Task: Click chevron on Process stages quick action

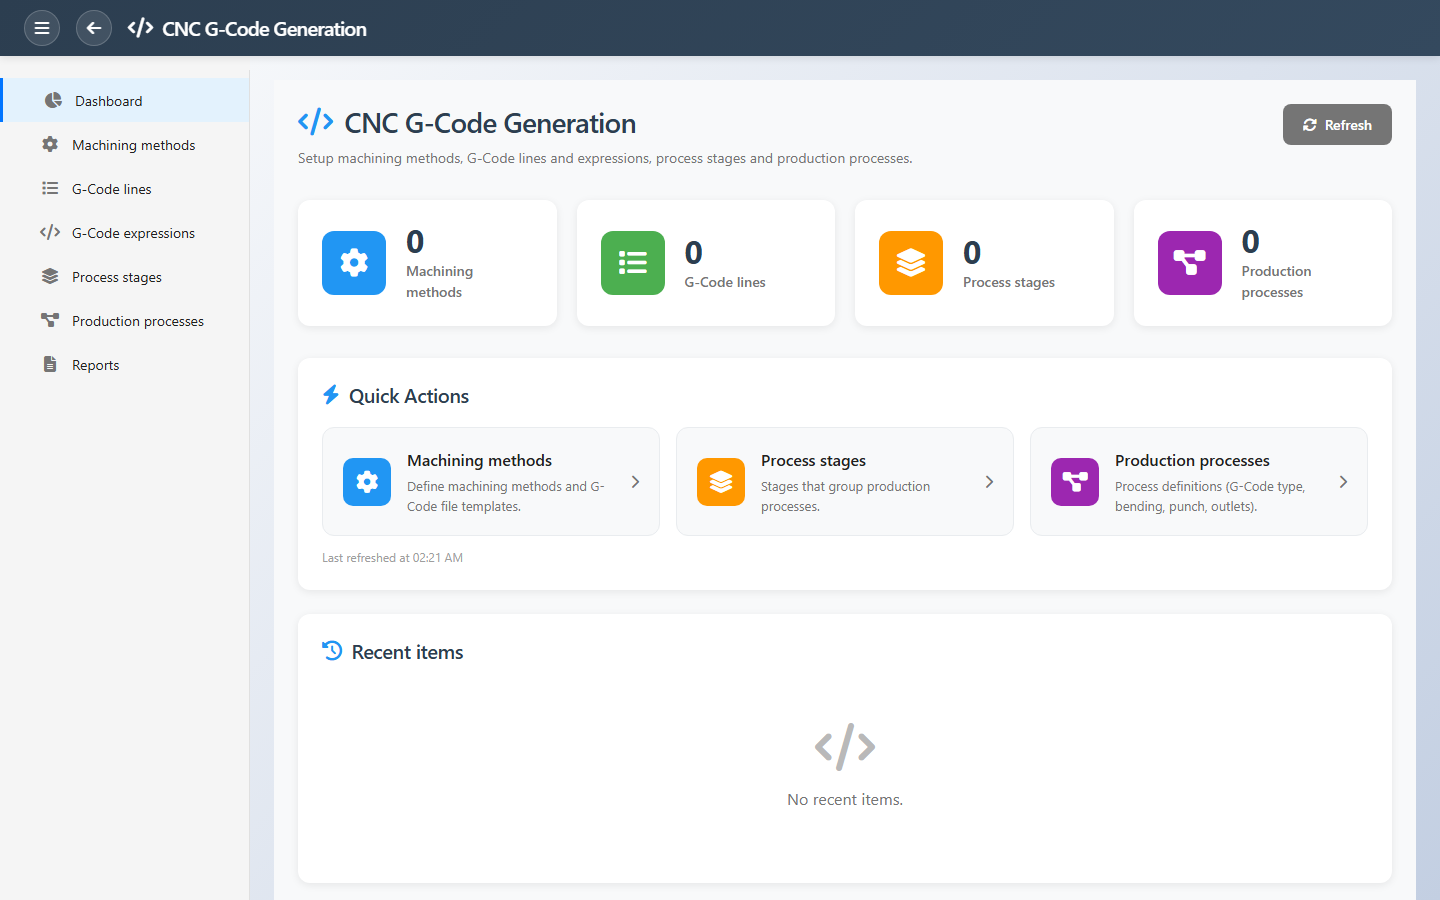Action: 989,482
